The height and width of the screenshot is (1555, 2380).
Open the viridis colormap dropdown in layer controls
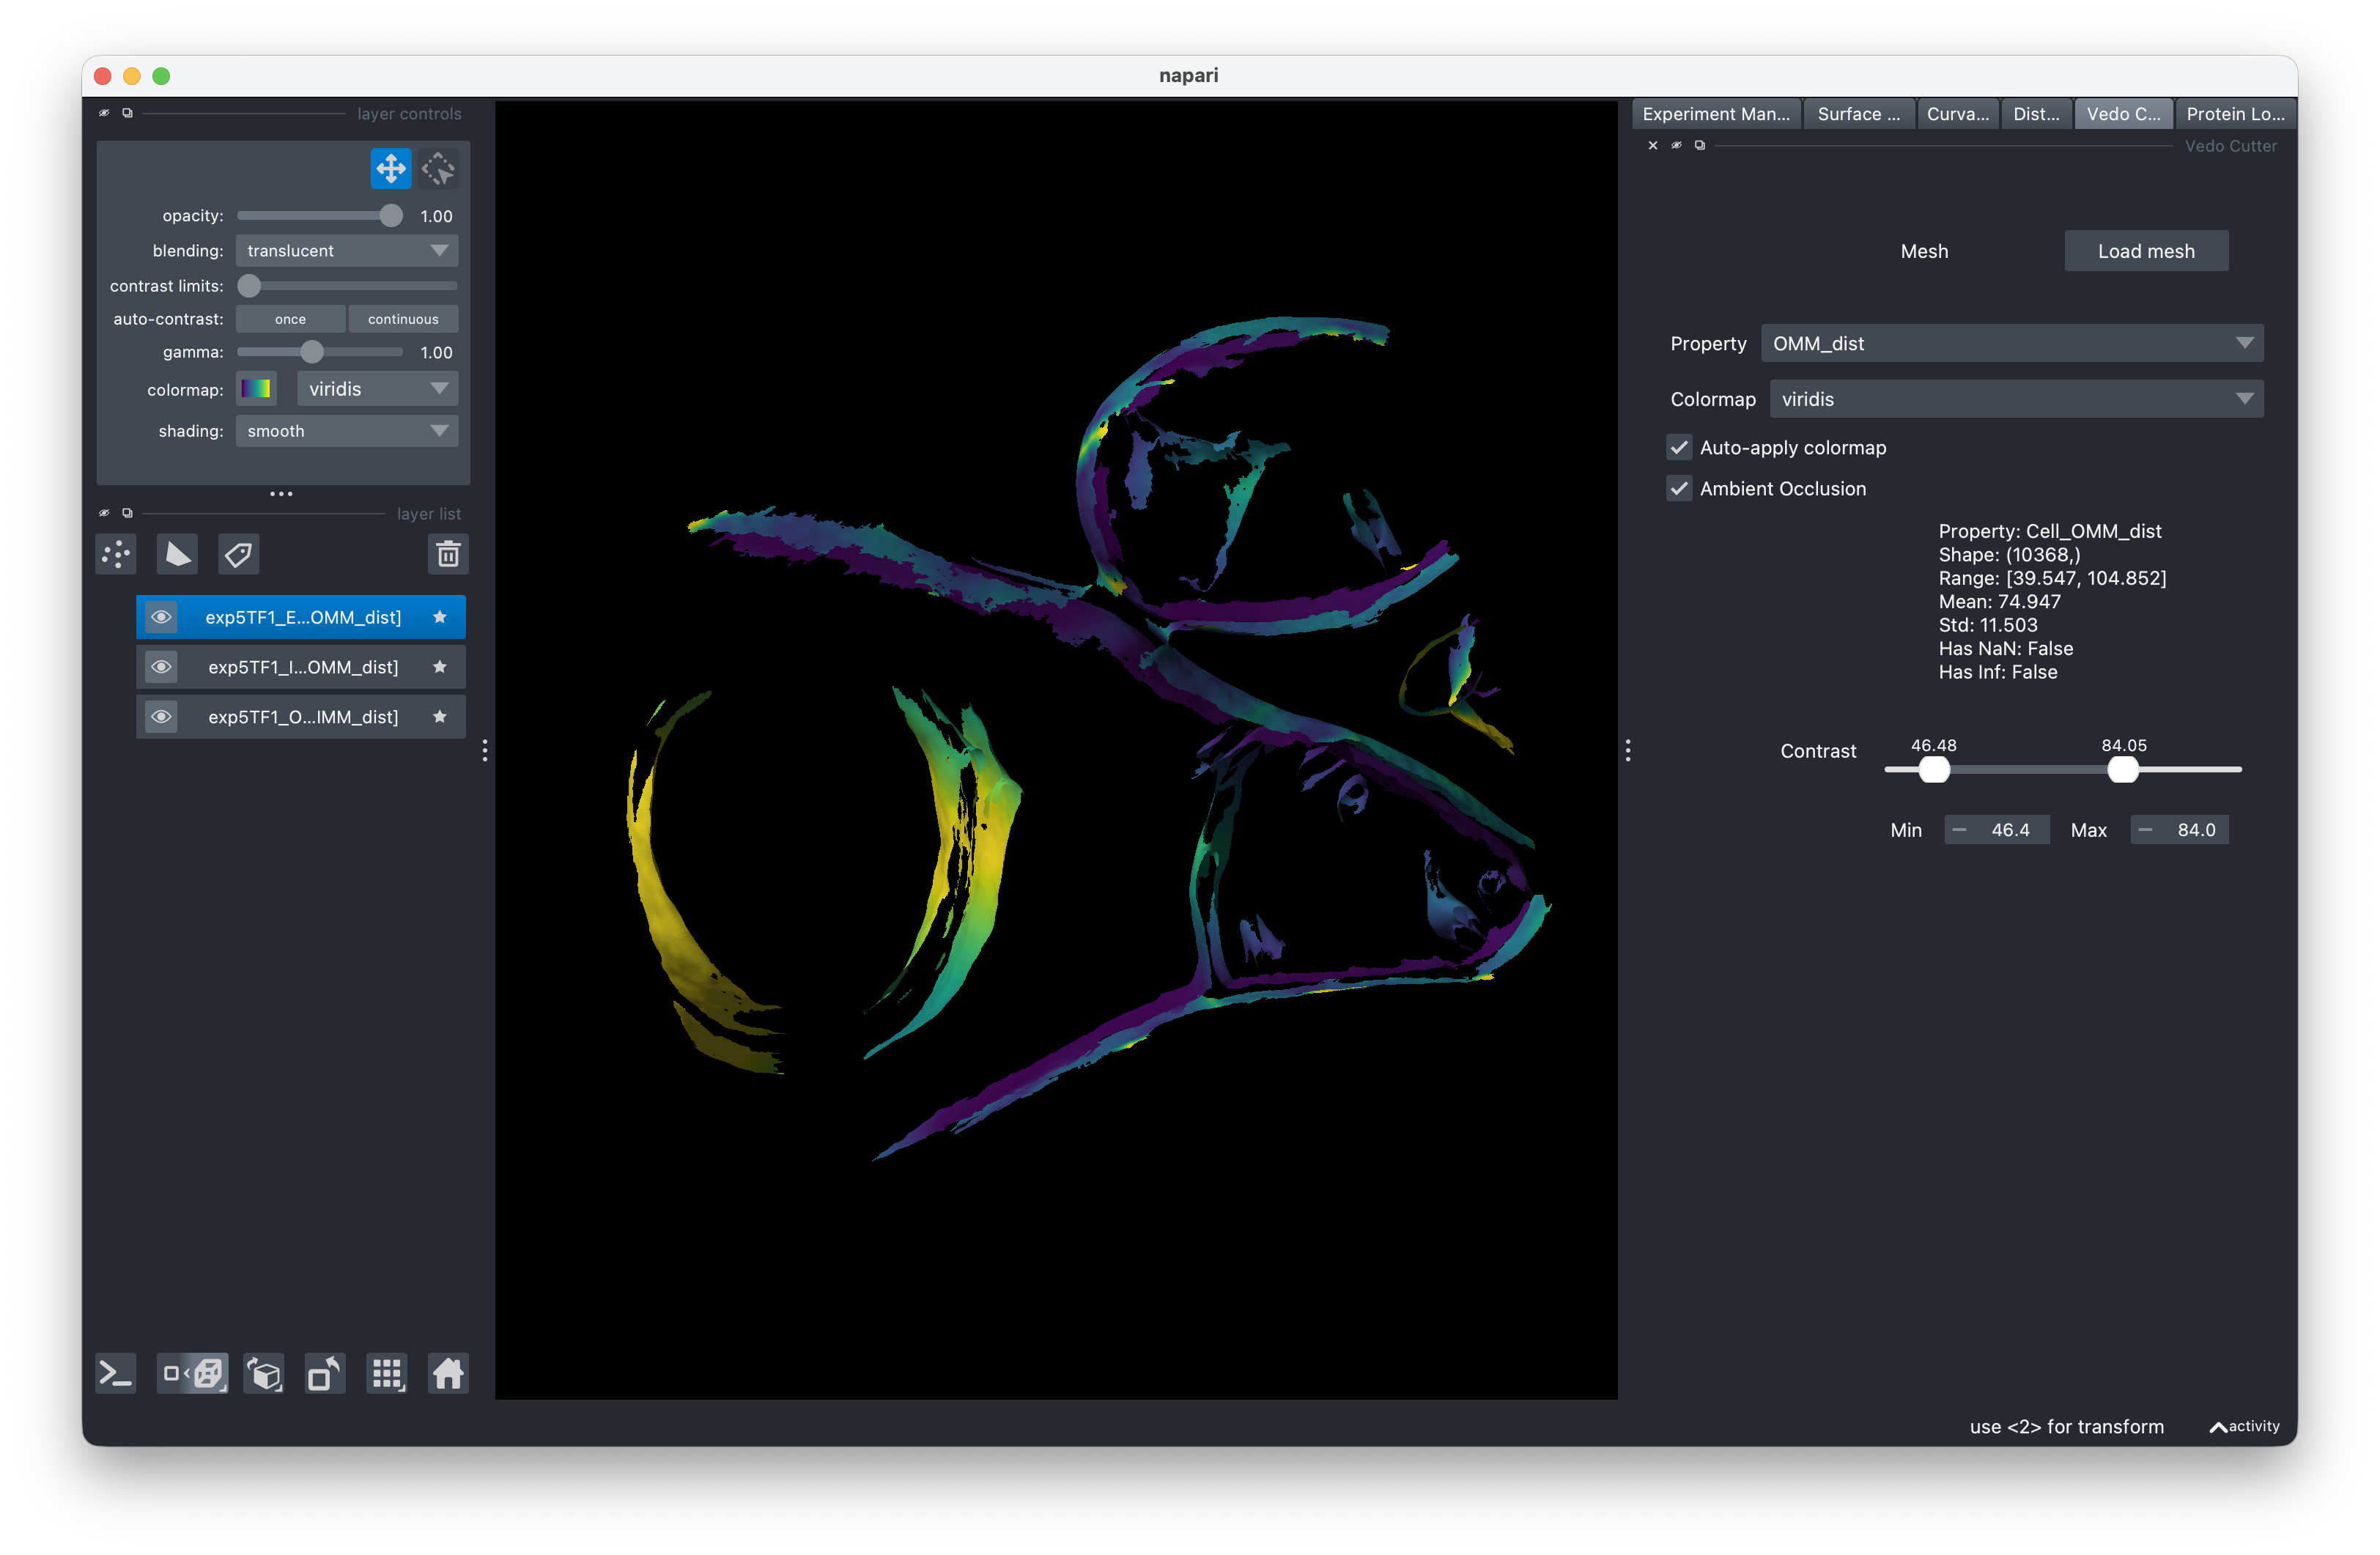click(377, 388)
